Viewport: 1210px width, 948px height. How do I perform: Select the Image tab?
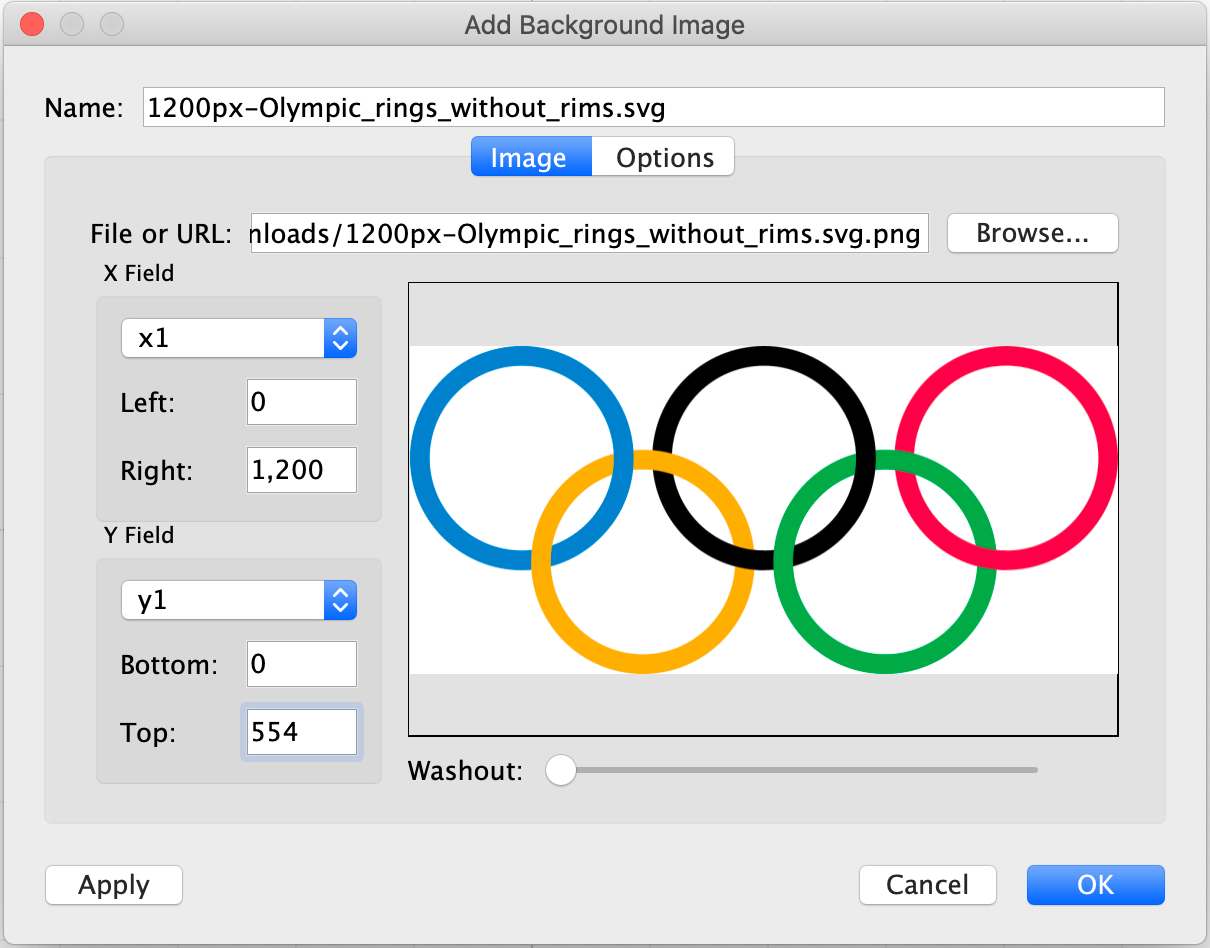(x=531, y=157)
